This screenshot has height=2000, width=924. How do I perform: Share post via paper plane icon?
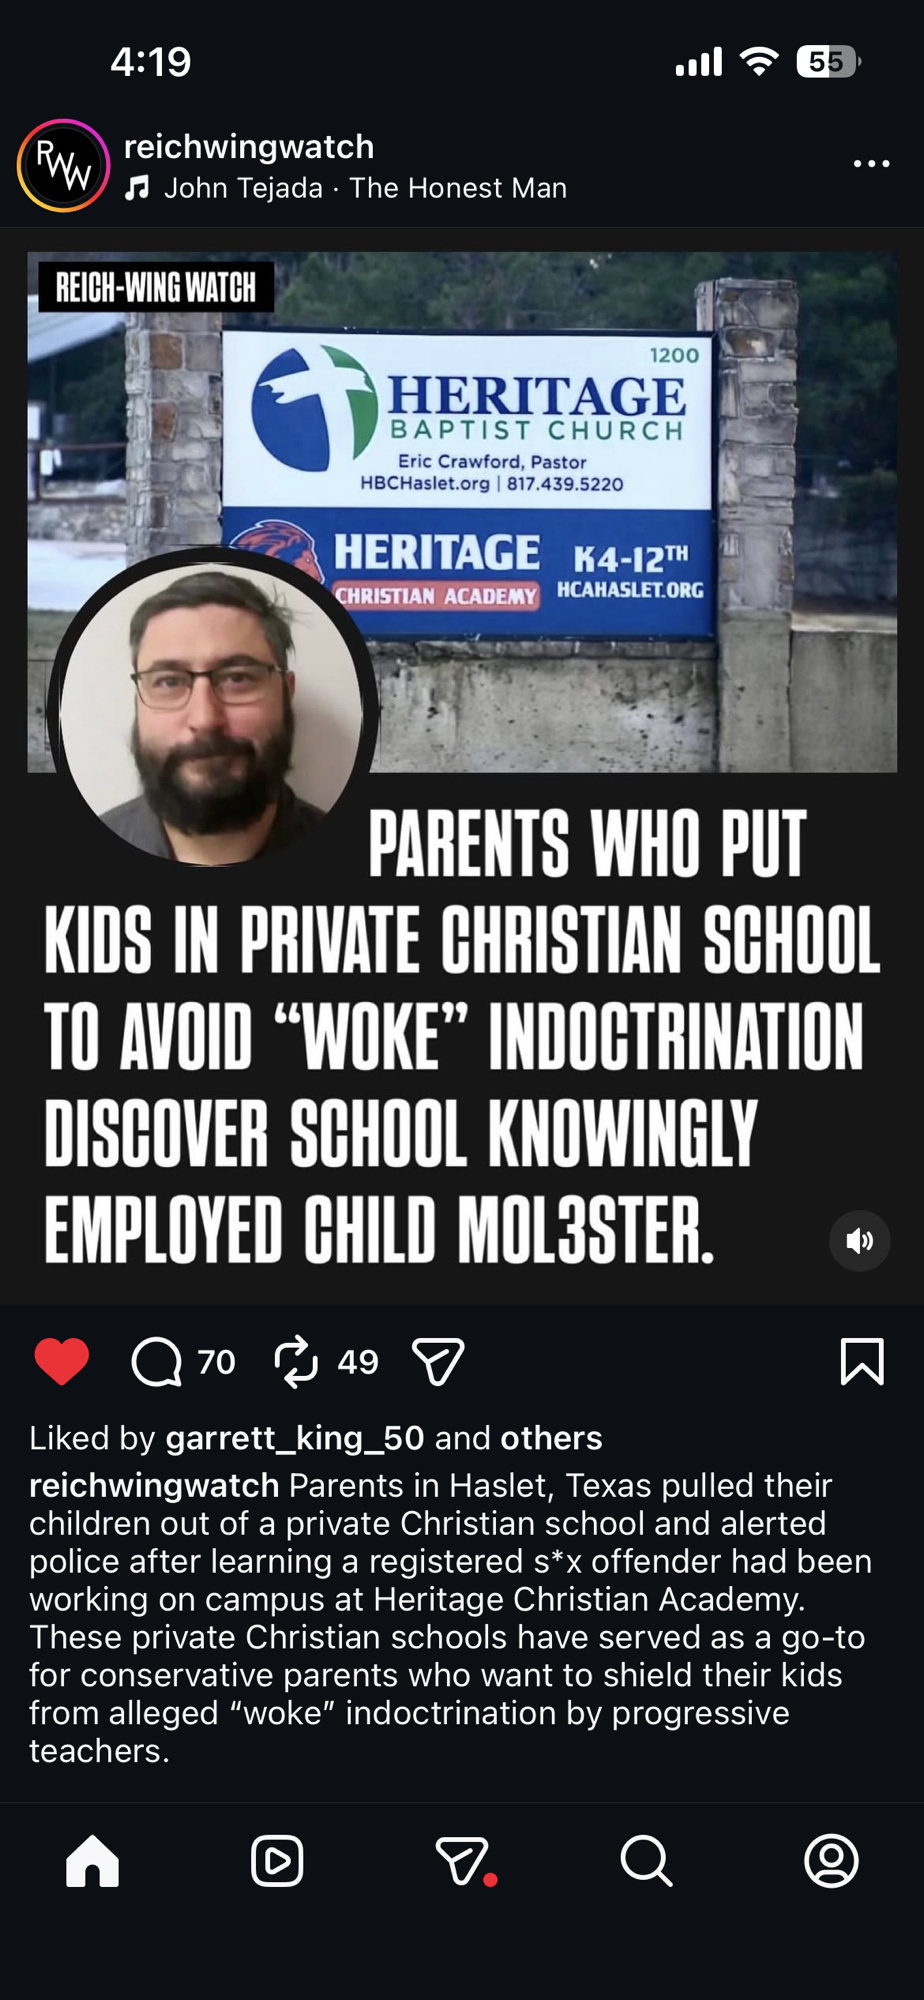(438, 1362)
